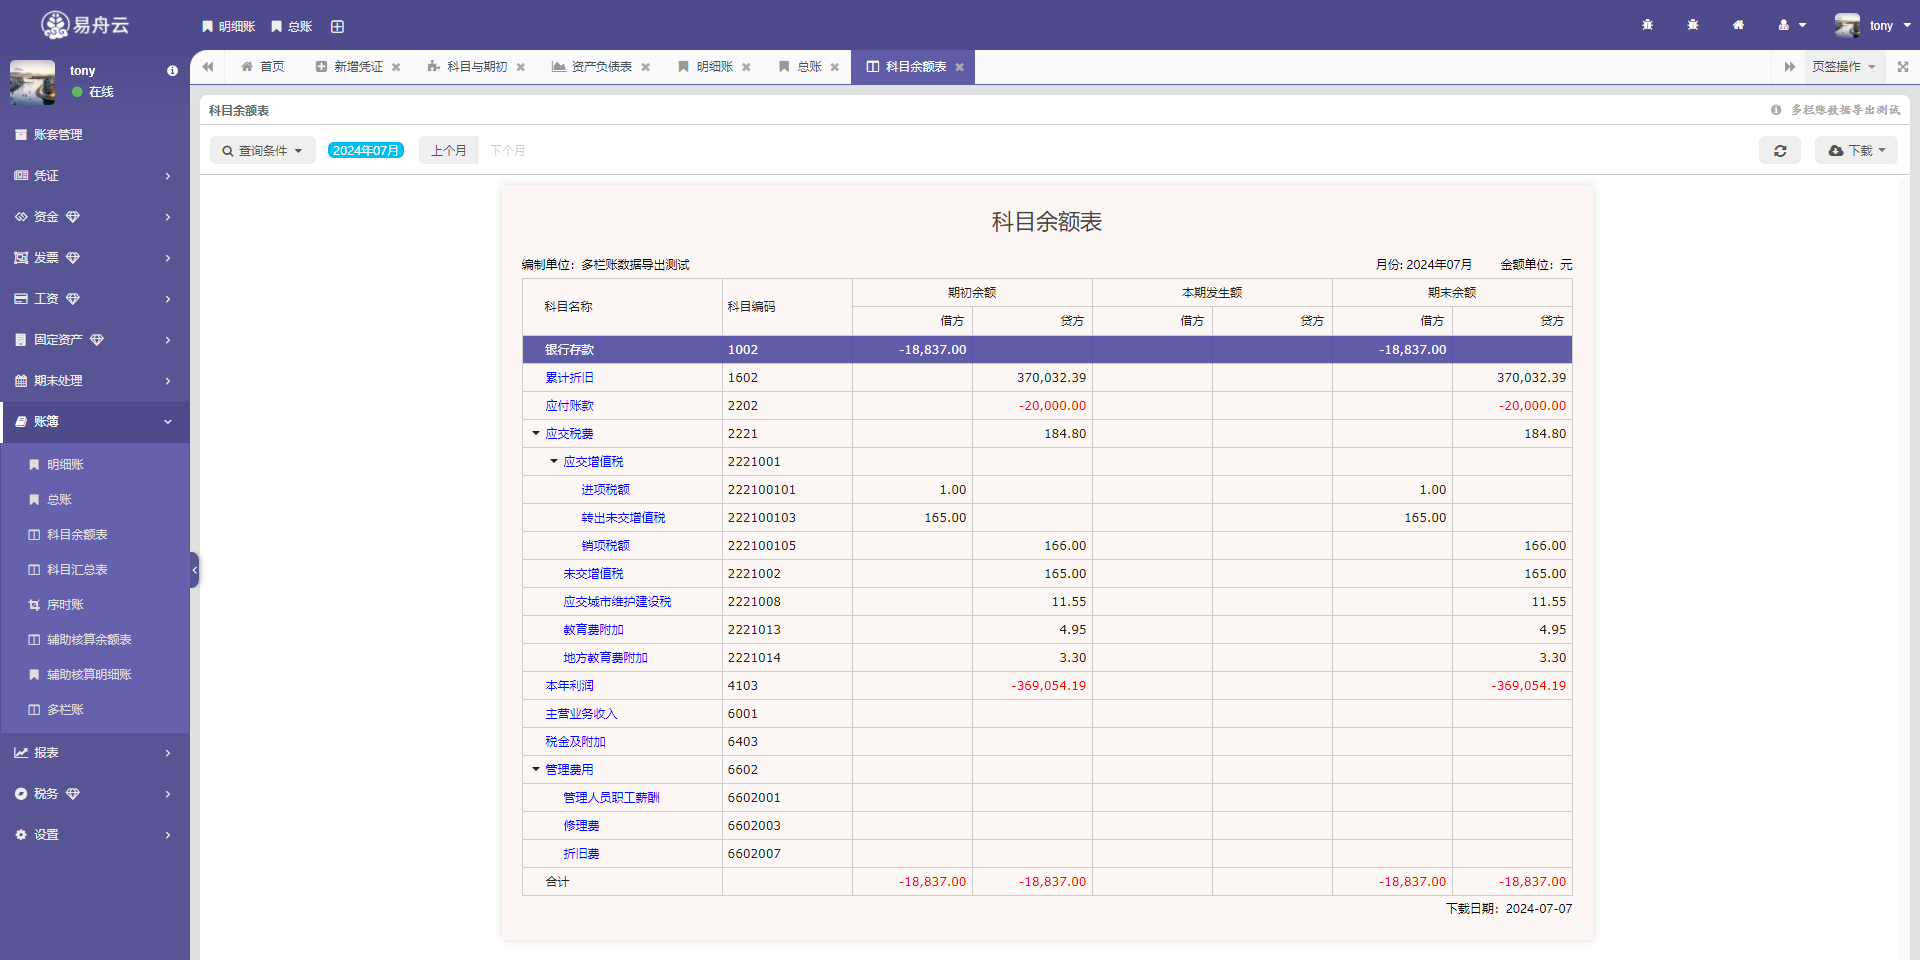Open 多栏账 in sidebar menu
The height and width of the screenshot is (960, 1920).
65,710
